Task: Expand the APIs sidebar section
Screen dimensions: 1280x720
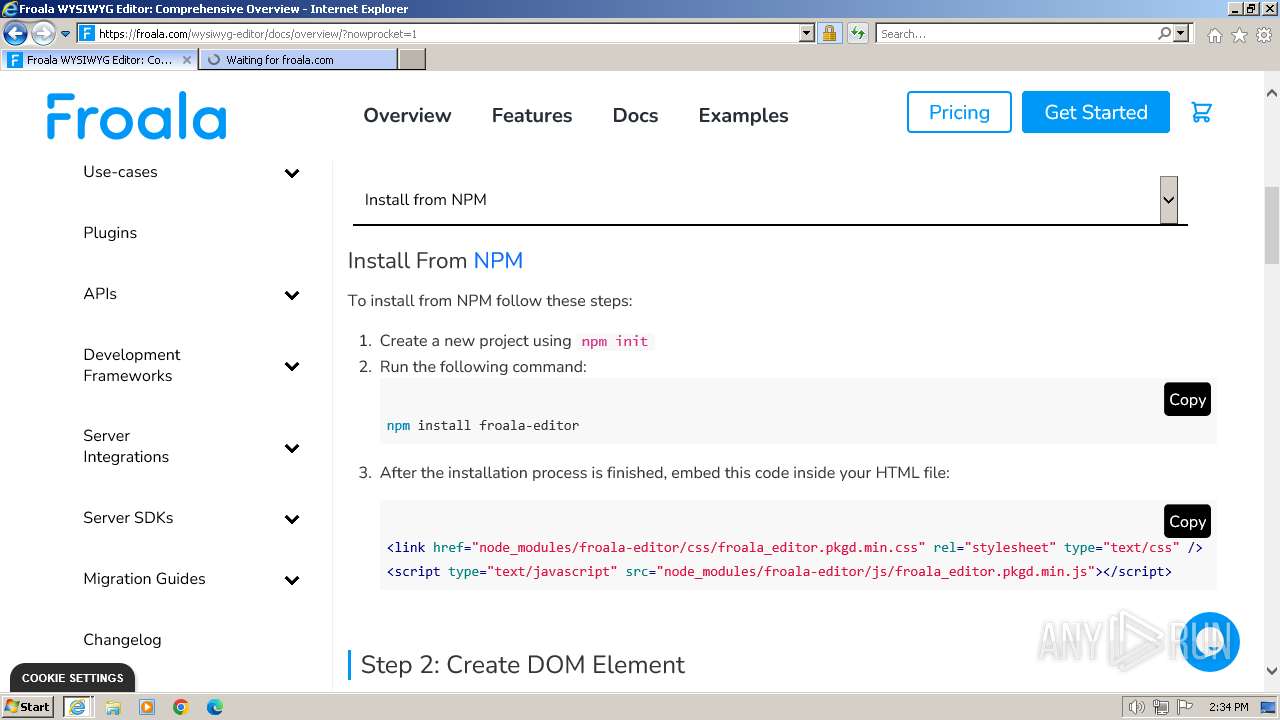Action: click(x=292, y=295)
